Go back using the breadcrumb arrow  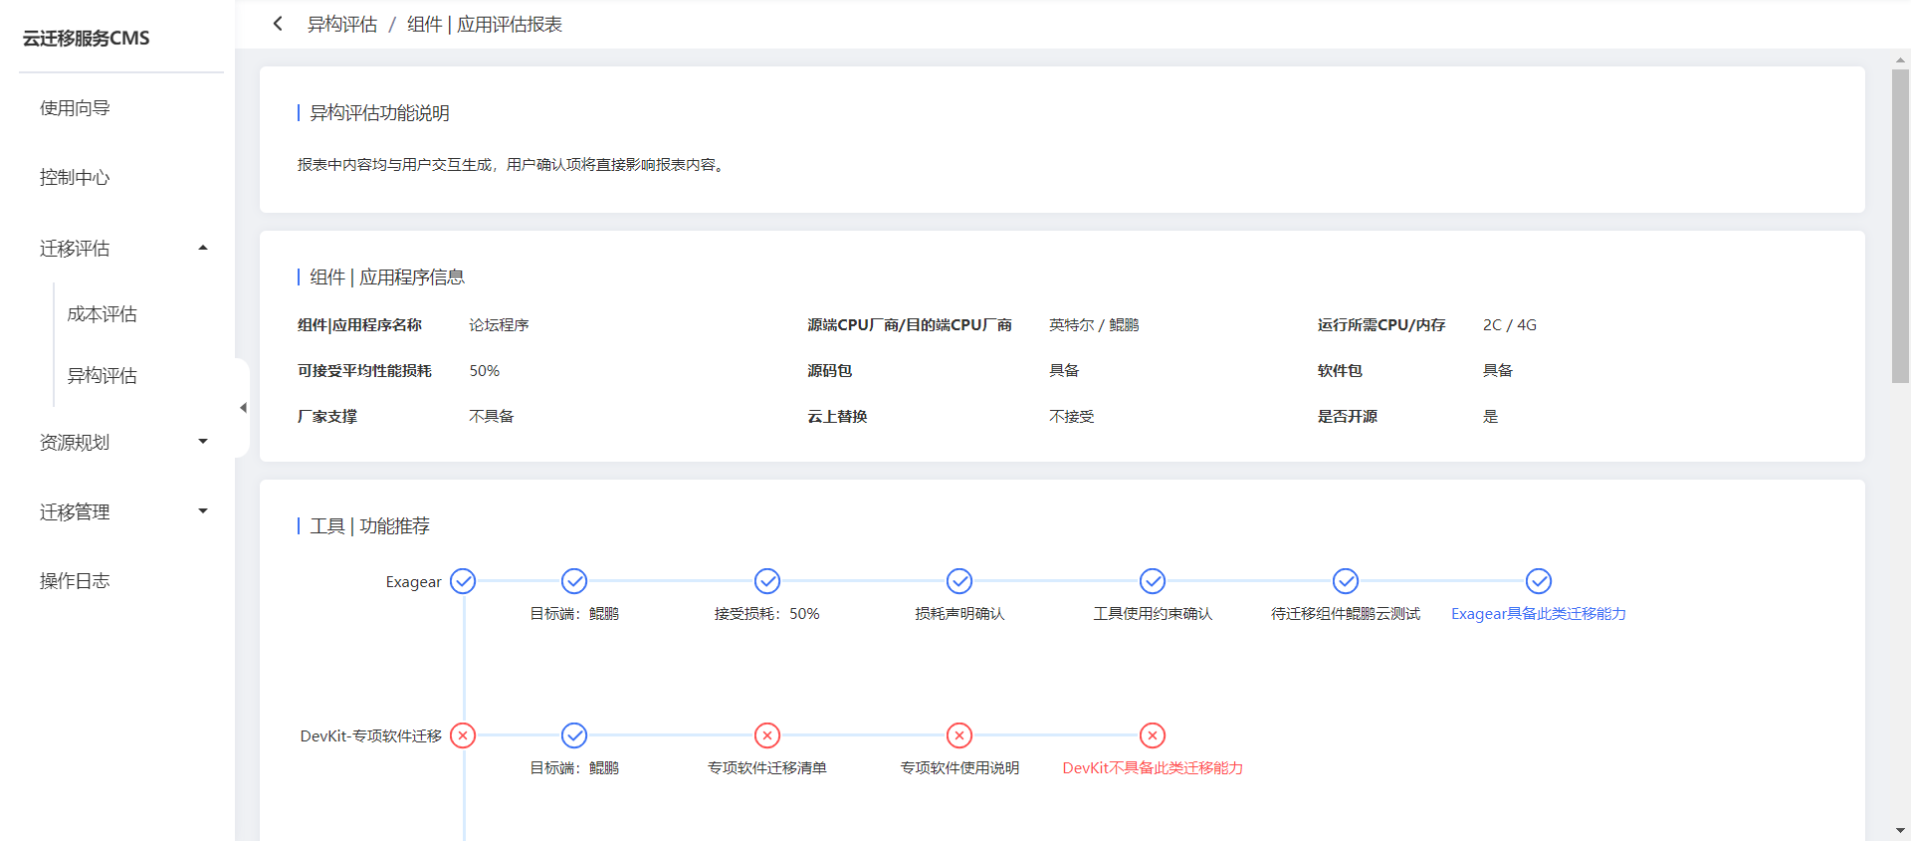(278, 24)
